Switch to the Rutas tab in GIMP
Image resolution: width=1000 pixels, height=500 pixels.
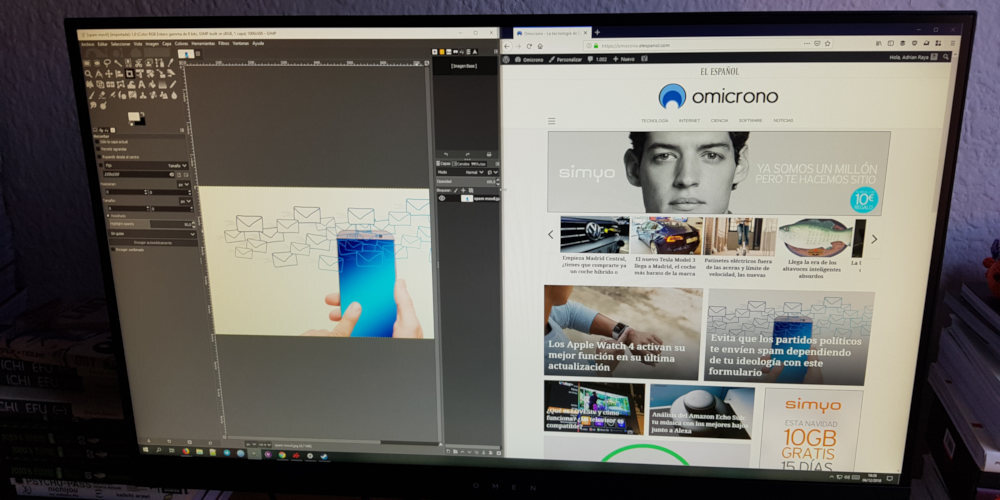tap(479, 164)
